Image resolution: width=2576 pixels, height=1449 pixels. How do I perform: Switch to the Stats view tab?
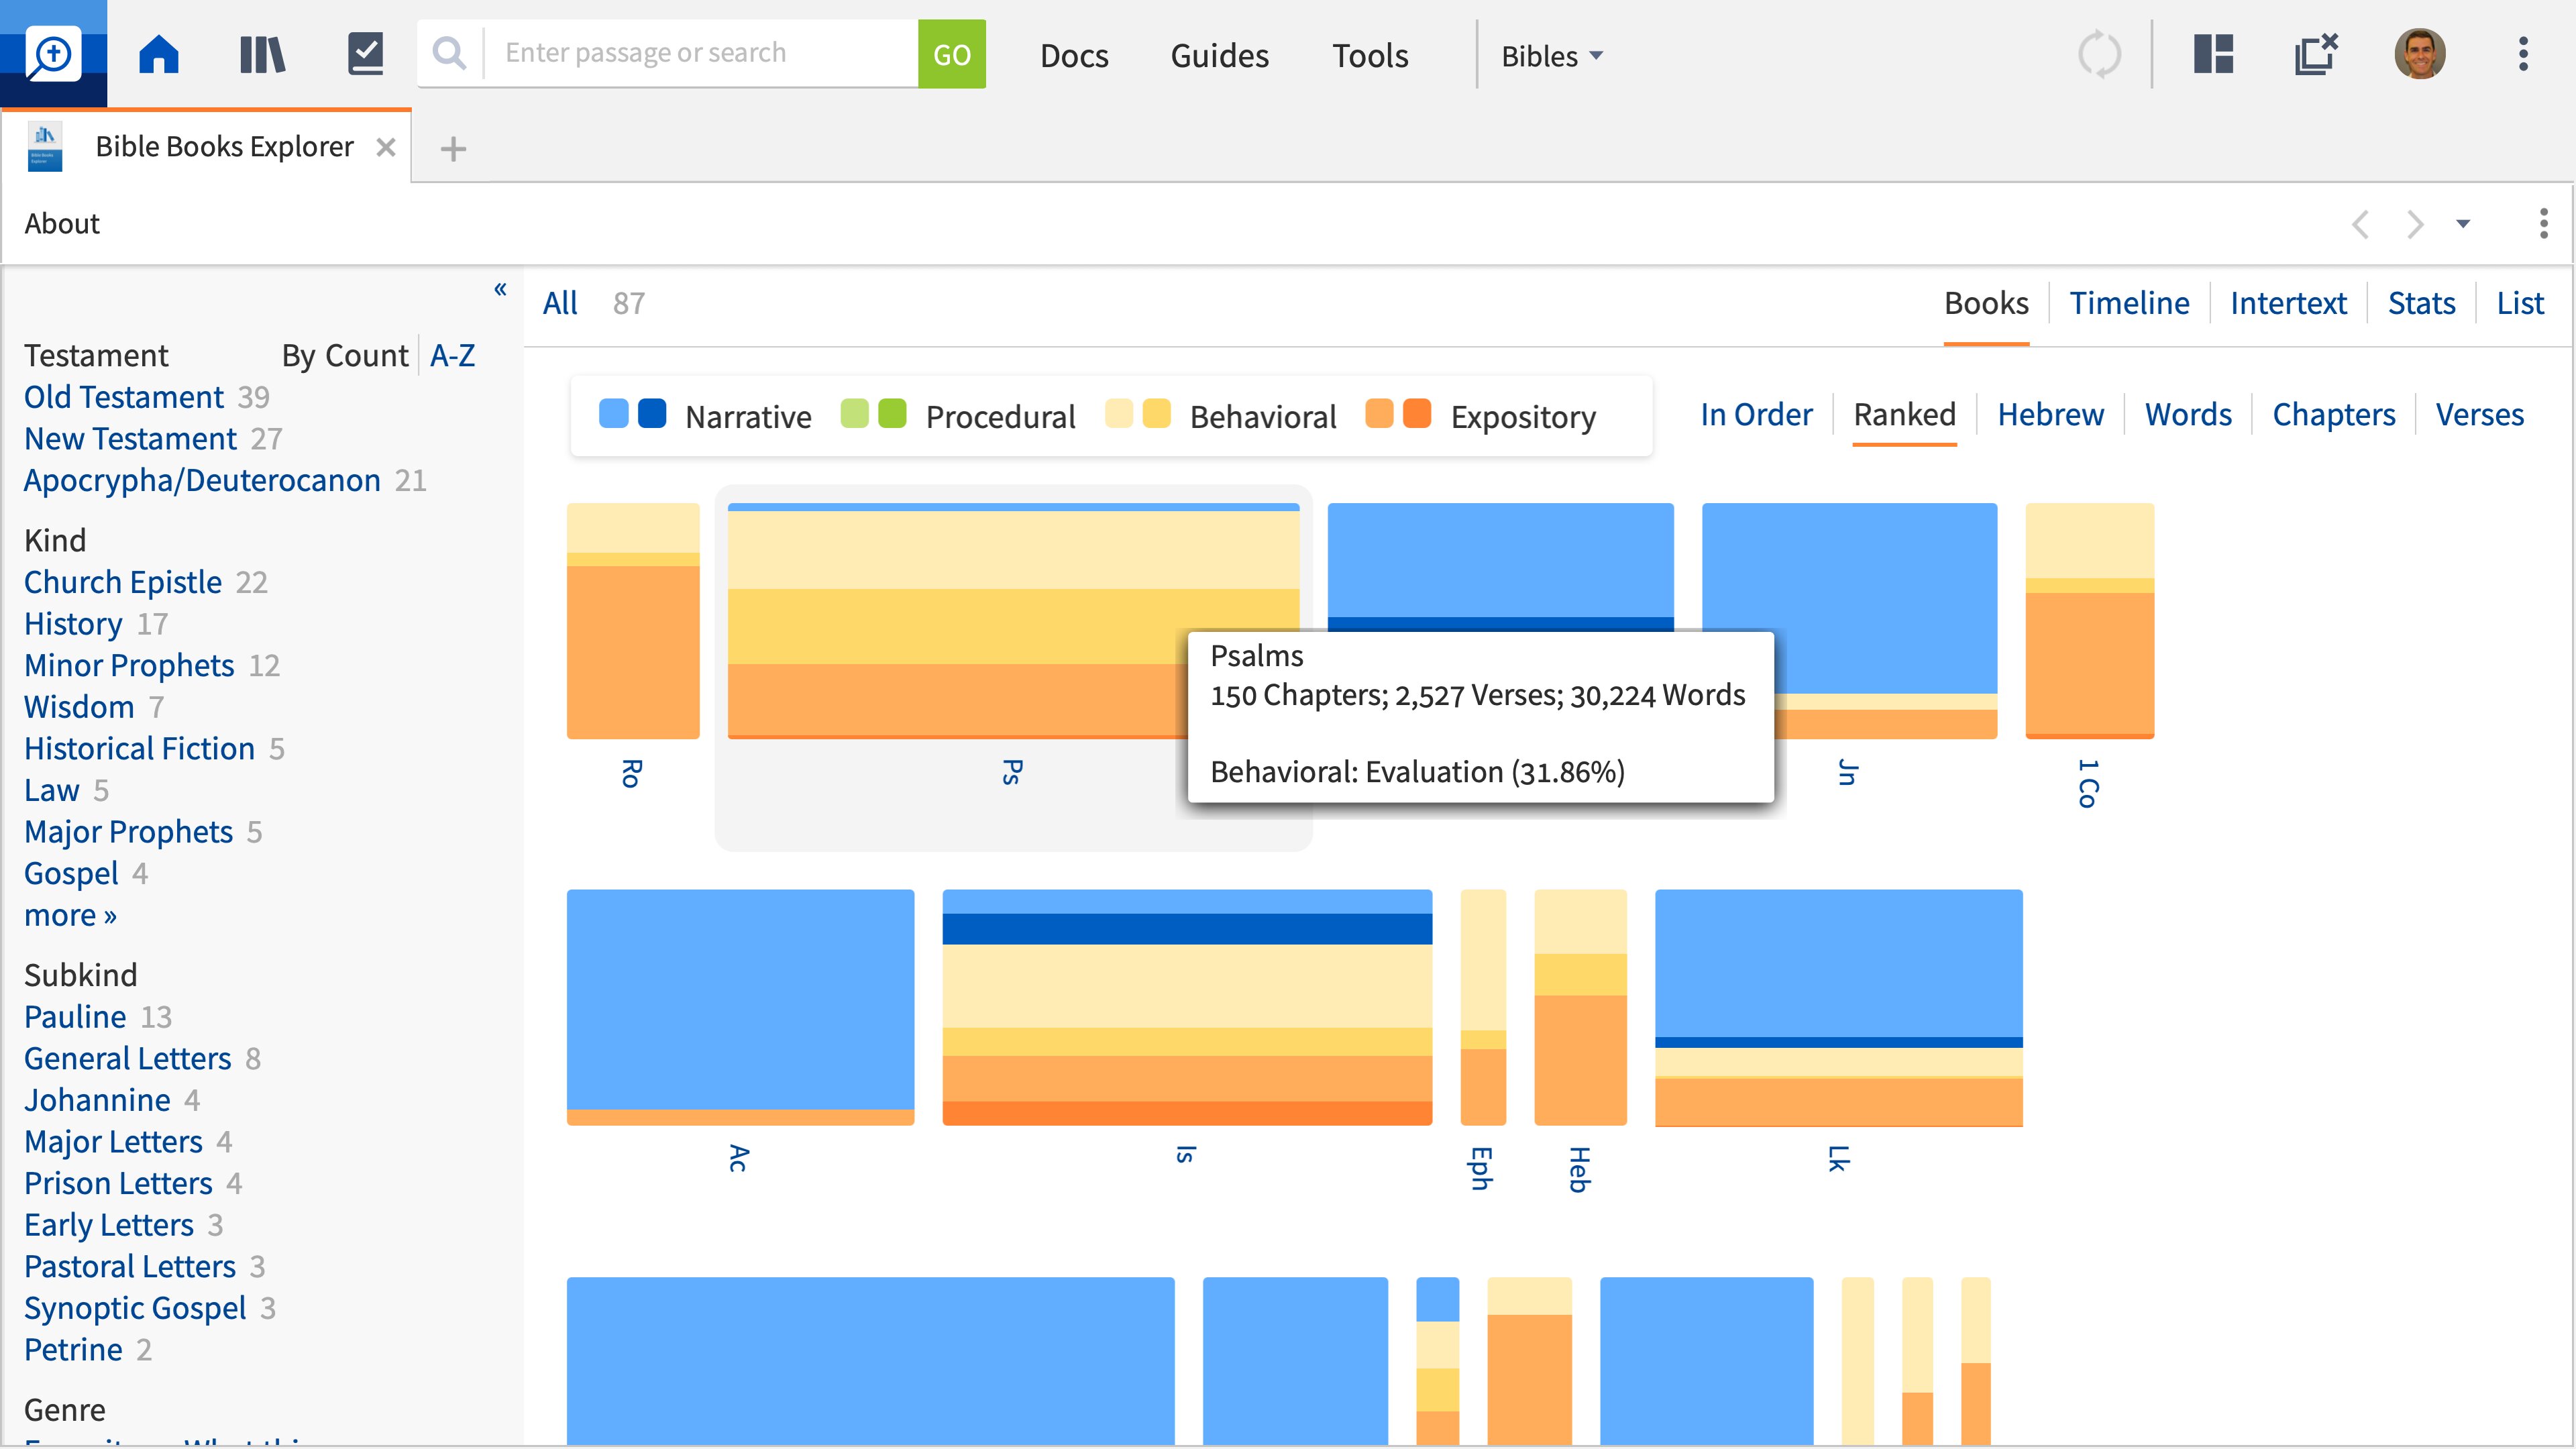(2421, 303)
